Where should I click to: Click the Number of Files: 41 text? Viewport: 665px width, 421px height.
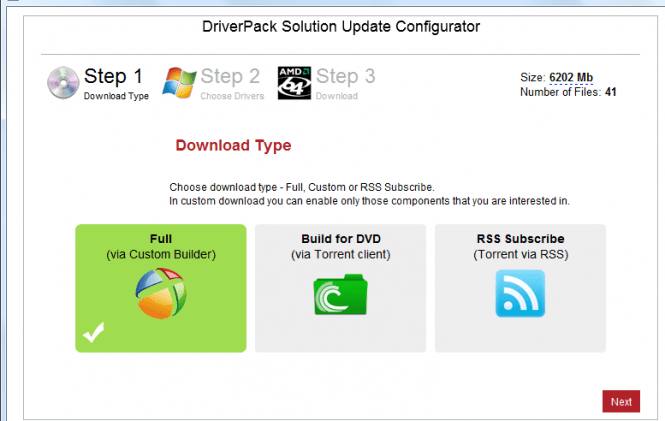568,92
